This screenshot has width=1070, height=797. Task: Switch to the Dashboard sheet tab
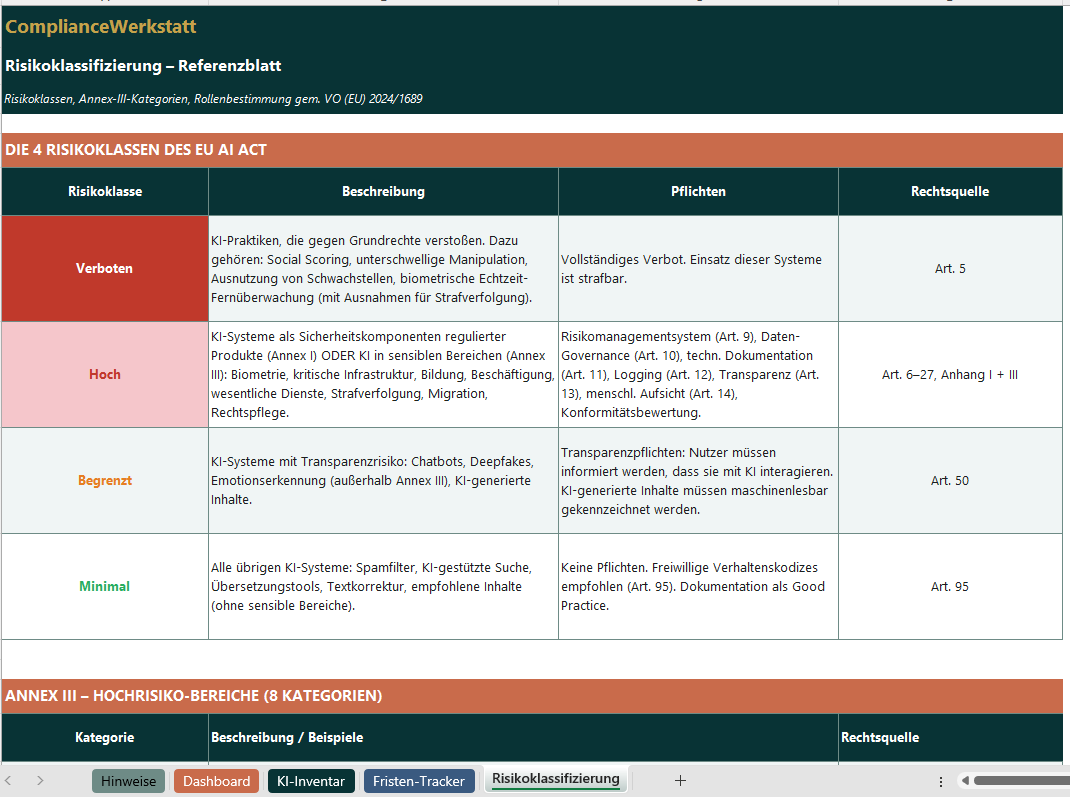coord(216,781)
